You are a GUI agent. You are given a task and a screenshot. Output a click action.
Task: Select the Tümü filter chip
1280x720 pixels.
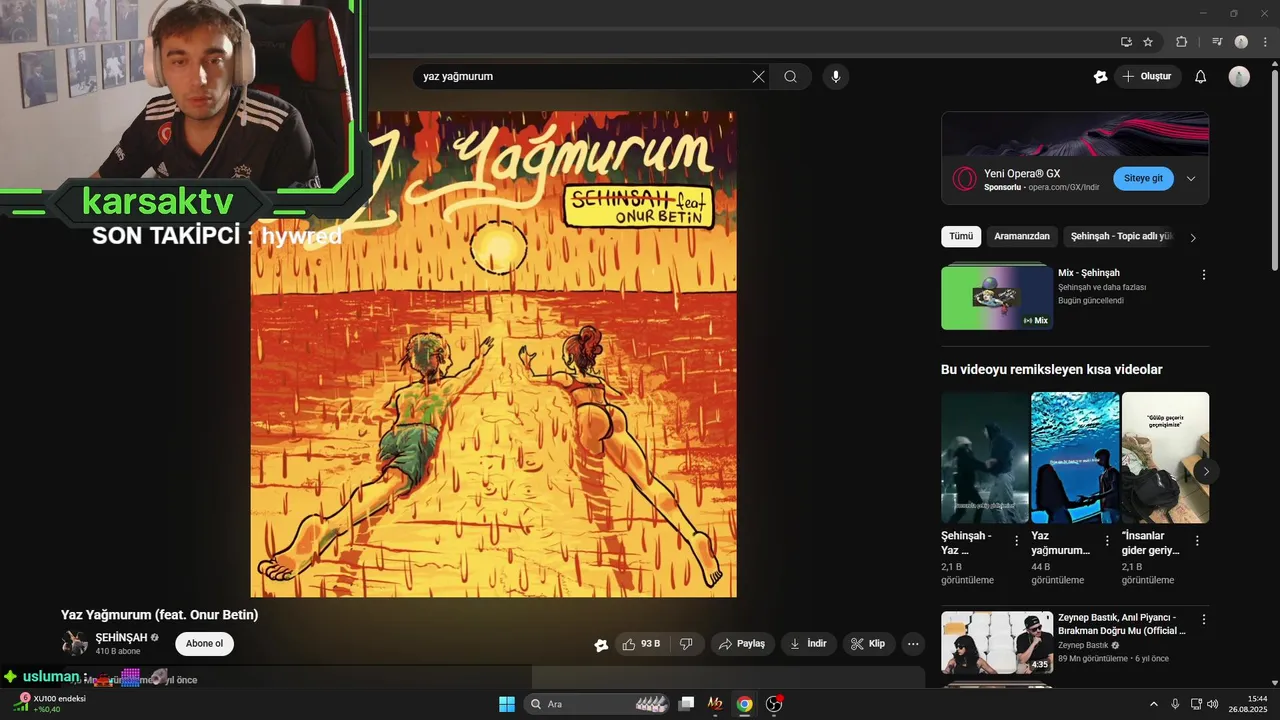[961, 237]
